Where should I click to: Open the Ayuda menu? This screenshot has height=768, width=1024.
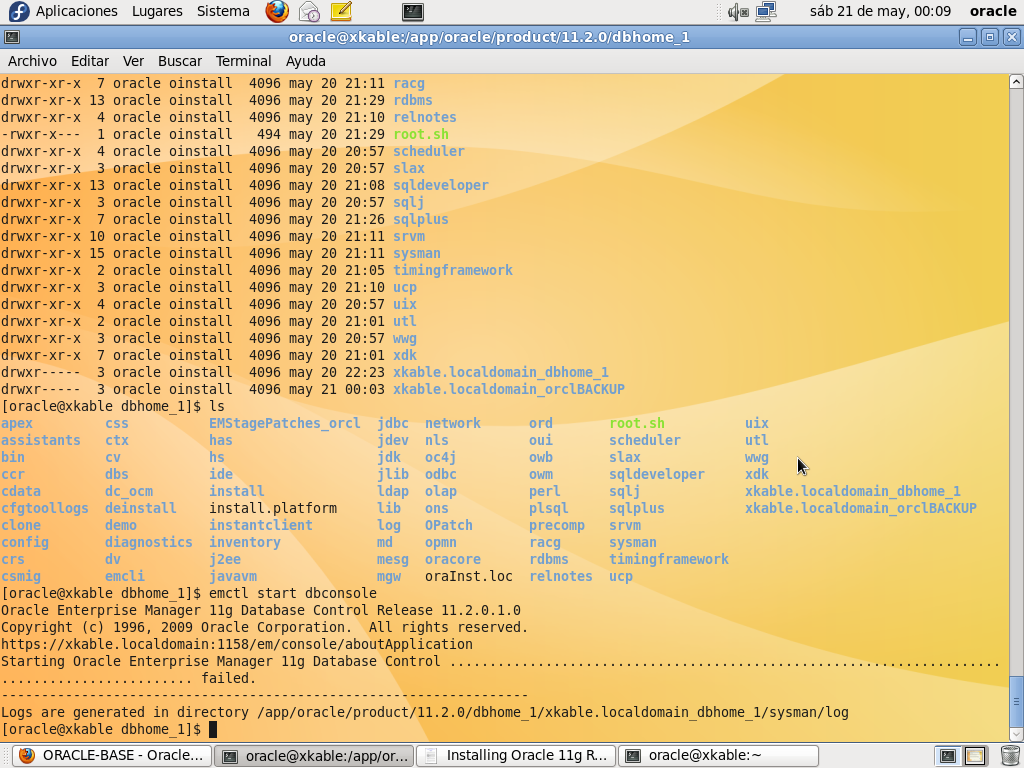click(306, 61)
